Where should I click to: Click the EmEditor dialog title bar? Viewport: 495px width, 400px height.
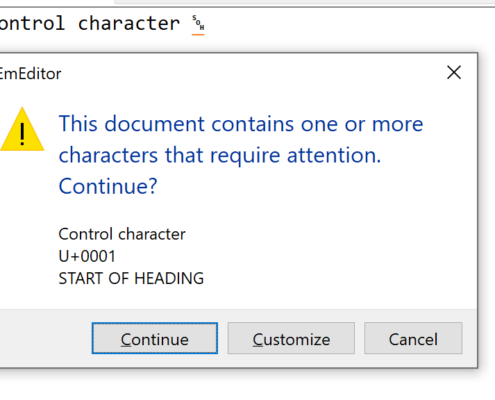tap(217, 73)
